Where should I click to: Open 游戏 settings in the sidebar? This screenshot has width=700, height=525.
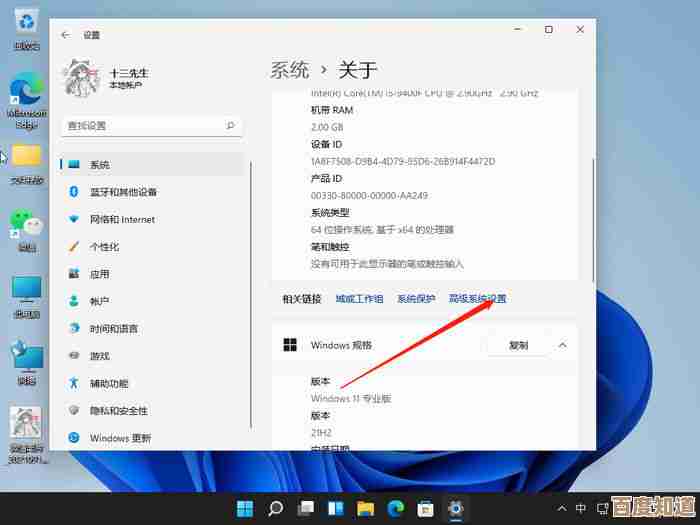99,356
